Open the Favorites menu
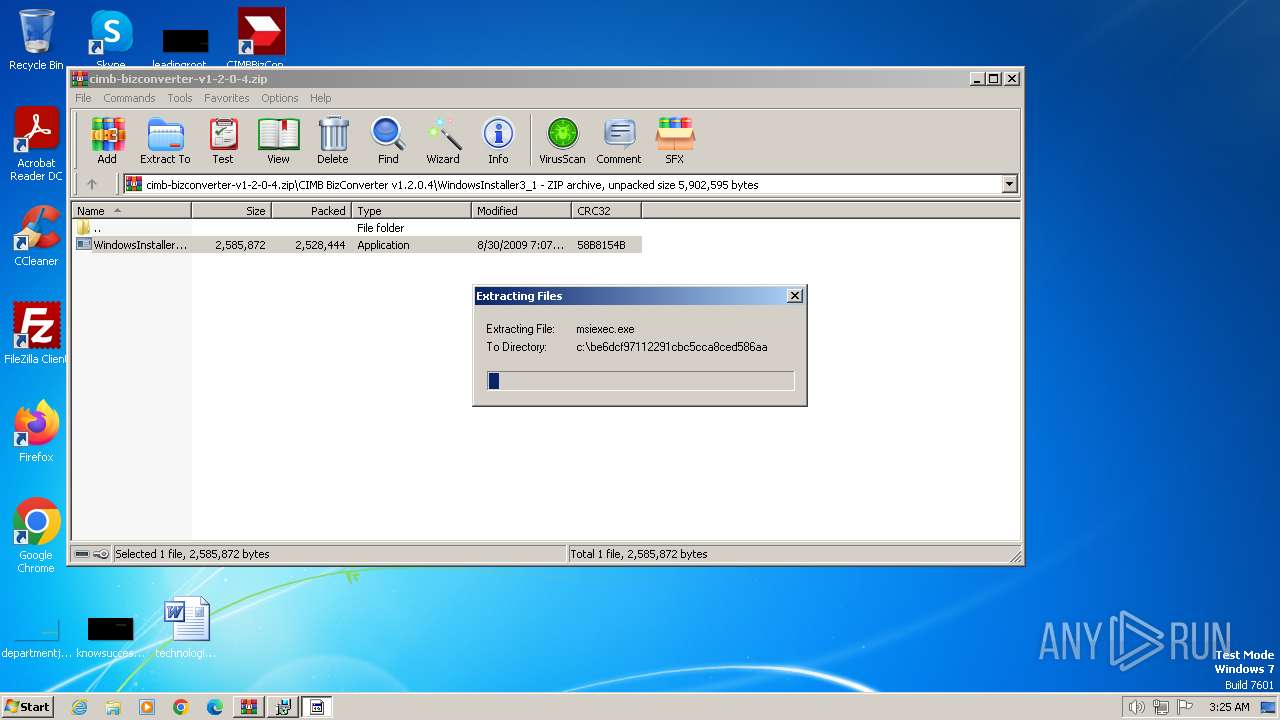 coord(227,98)
